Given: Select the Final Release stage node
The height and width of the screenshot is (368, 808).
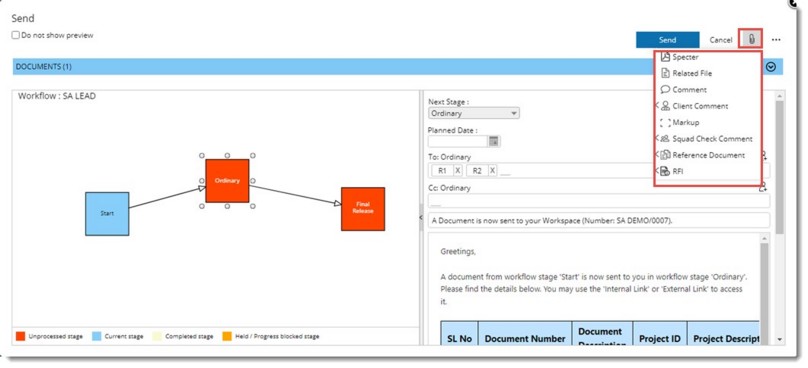Looking at the screenshot, I should point(363,208).
